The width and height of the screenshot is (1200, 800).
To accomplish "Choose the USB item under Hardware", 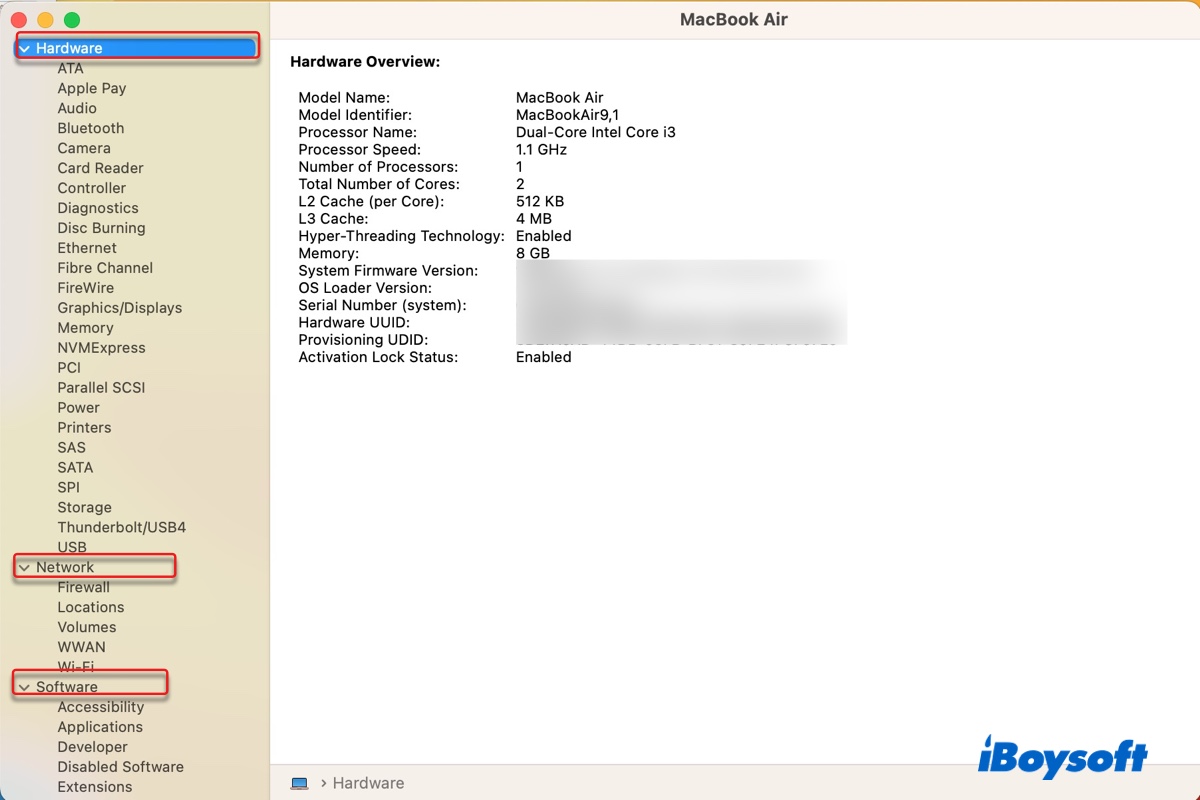I will pyautogui.click(x=72, y=547).
